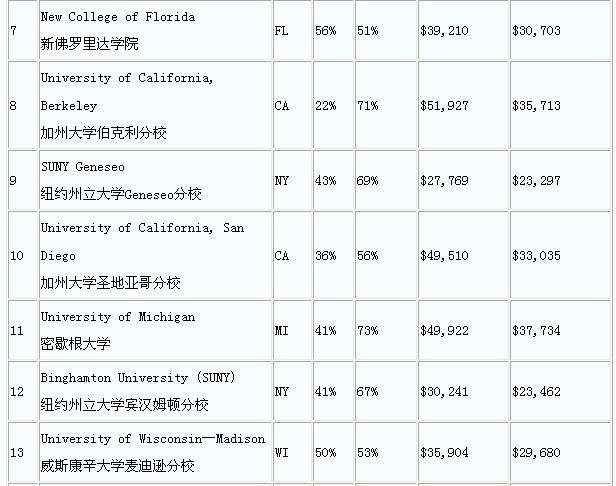Viewport: 616px width, 486px height.
Task: Click the SUNY Geneseo school name
Action: click(82, 166)
